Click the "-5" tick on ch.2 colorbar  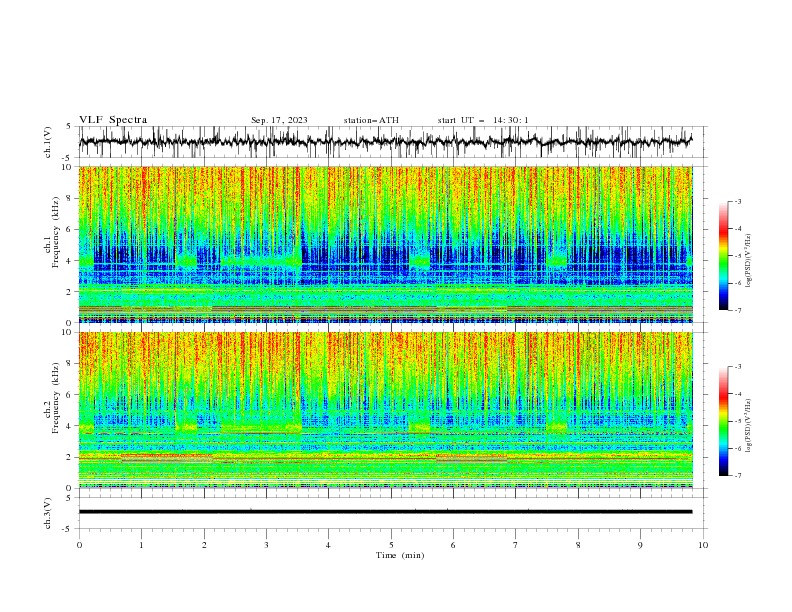(x=737, y=421)
